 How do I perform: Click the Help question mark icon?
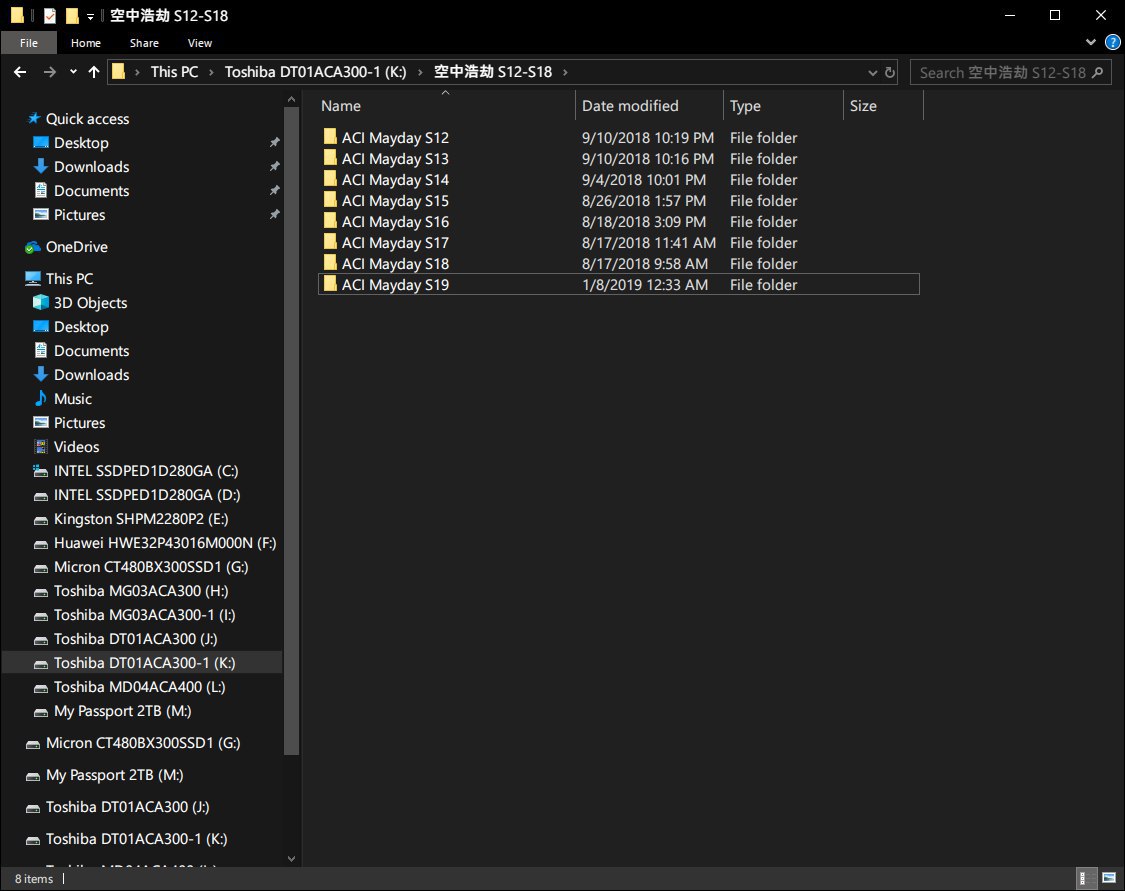click(1112, 43)
